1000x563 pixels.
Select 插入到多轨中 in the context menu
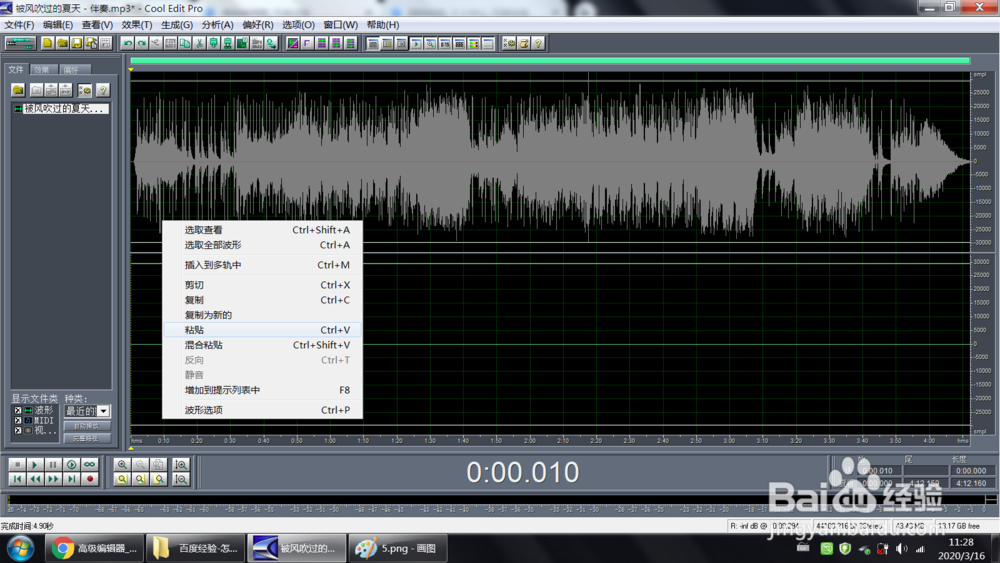coord(262,265)
